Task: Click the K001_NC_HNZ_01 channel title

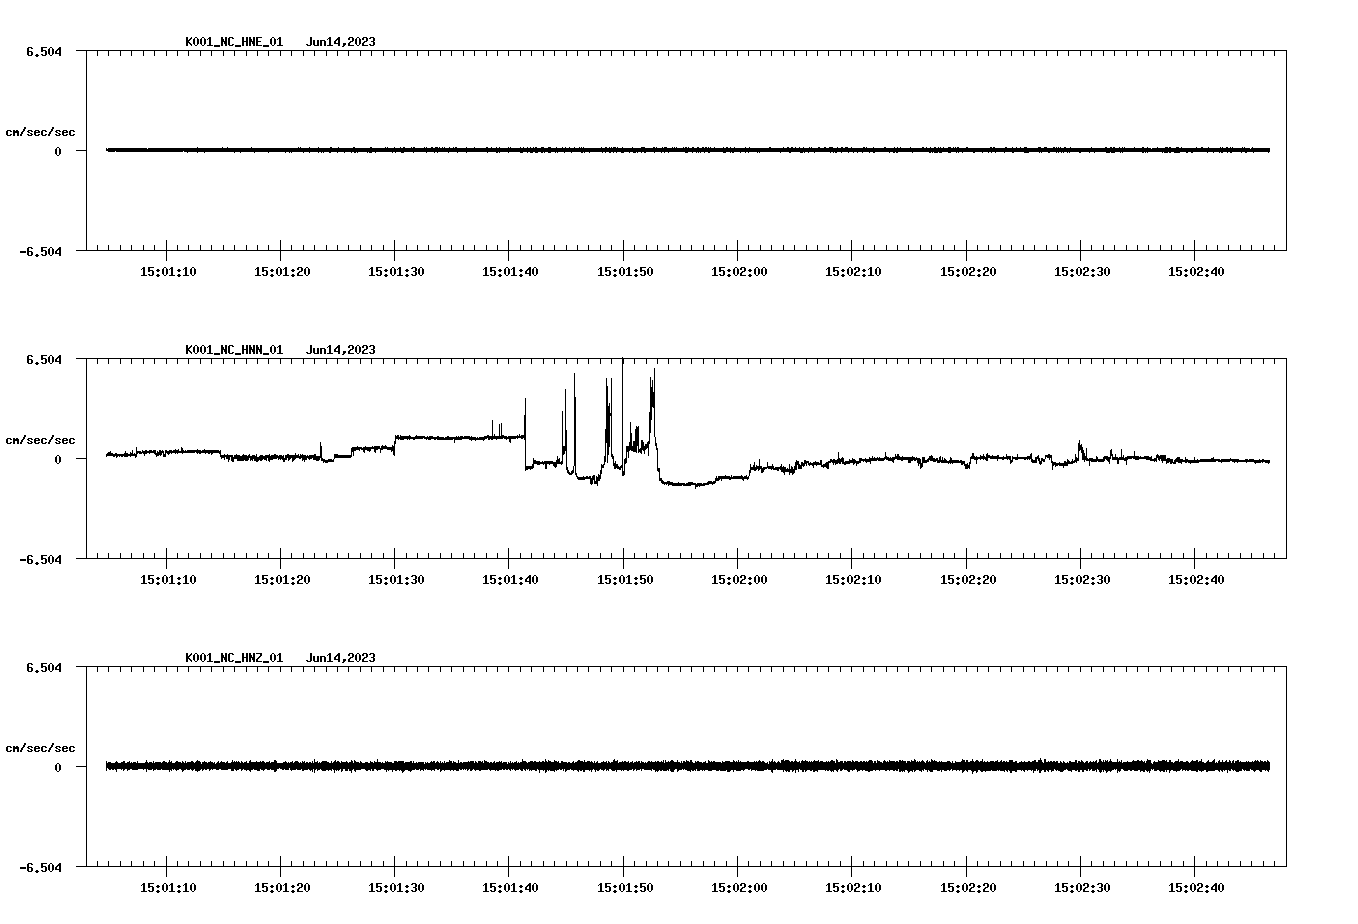Action: click(233, 658)
